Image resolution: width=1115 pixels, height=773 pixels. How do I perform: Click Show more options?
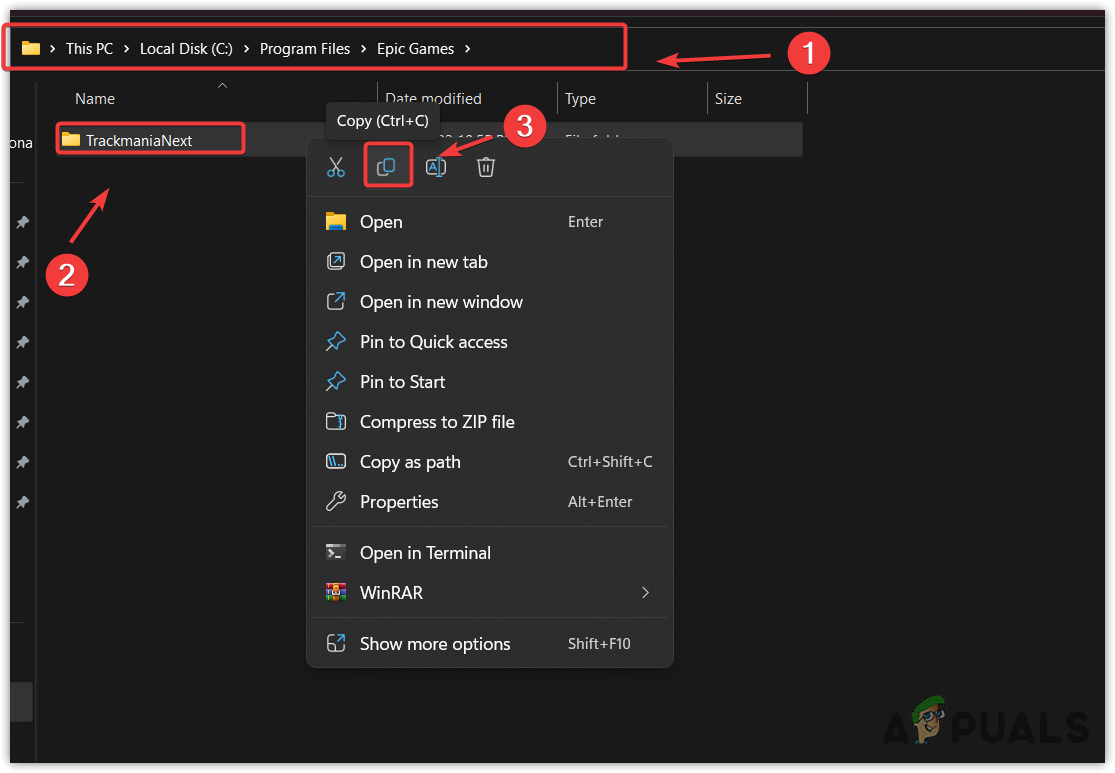point(490,644)
